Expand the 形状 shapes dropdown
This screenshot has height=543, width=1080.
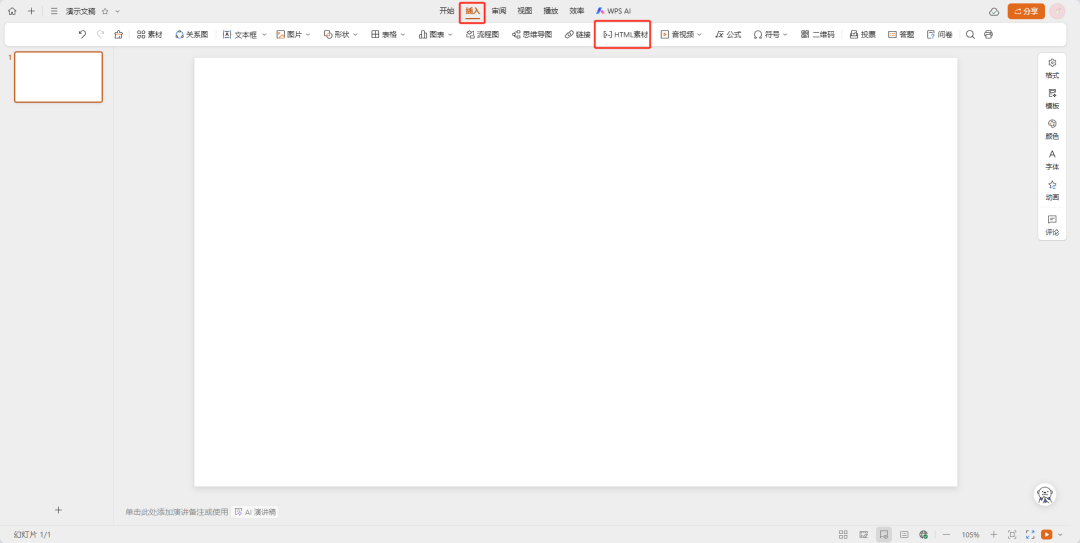click(340, 34)
